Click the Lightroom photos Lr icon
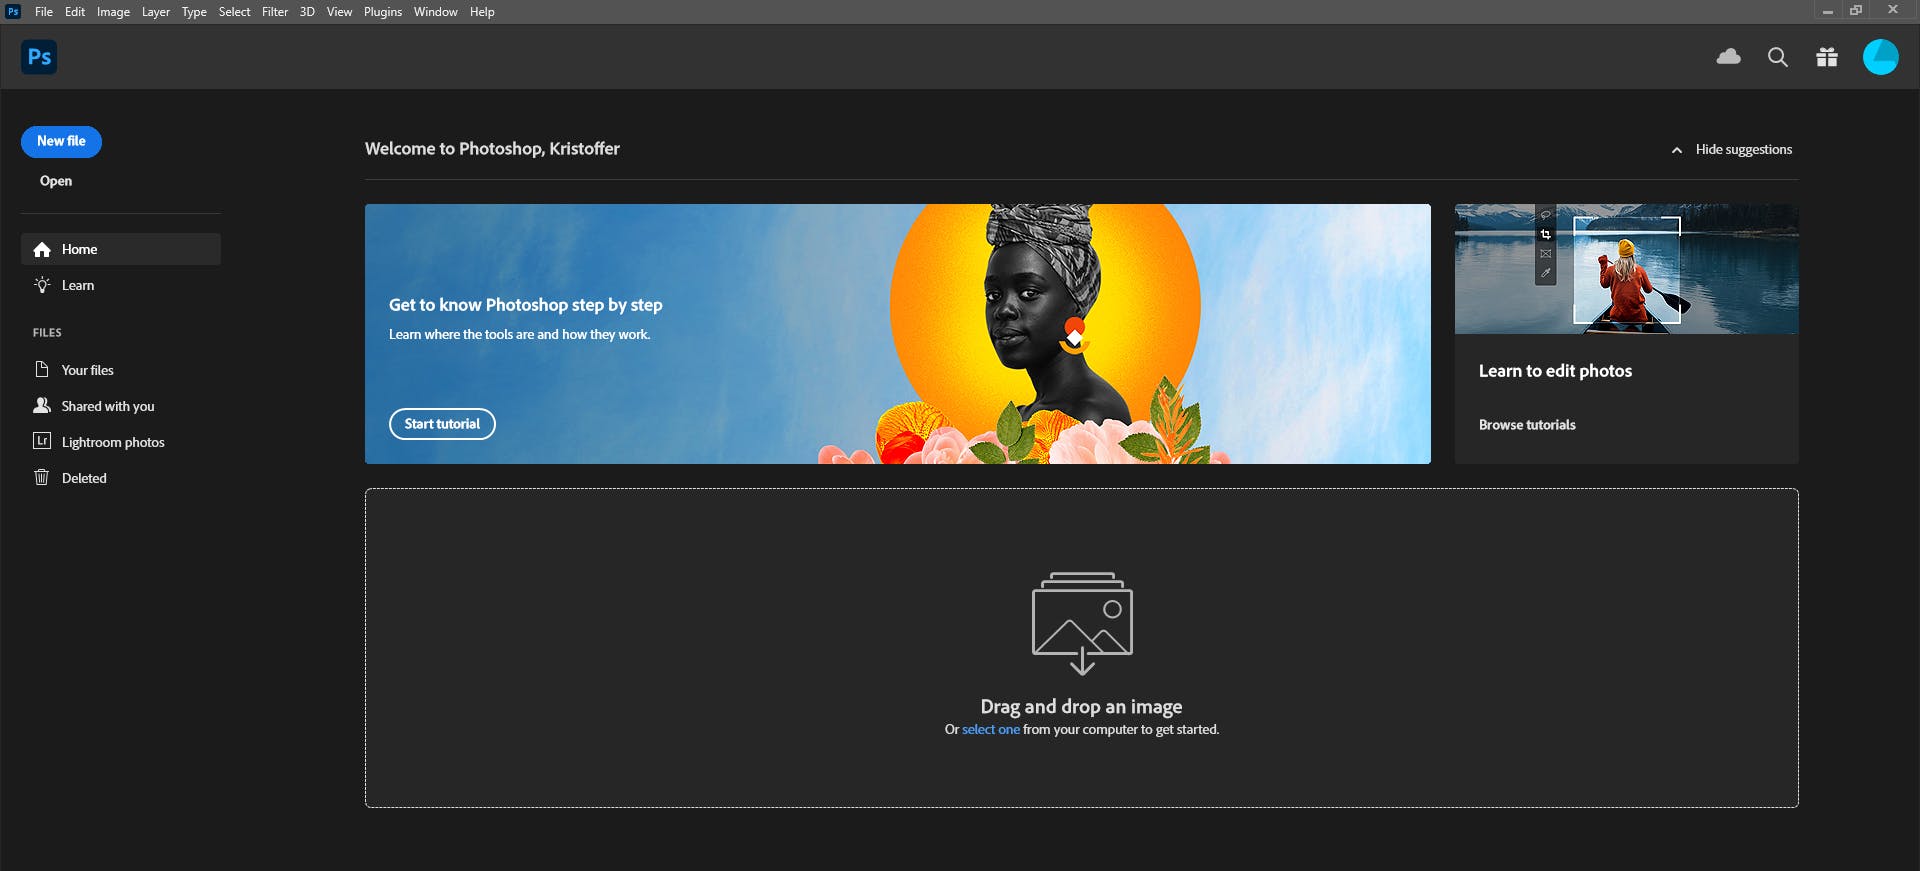 42,441
